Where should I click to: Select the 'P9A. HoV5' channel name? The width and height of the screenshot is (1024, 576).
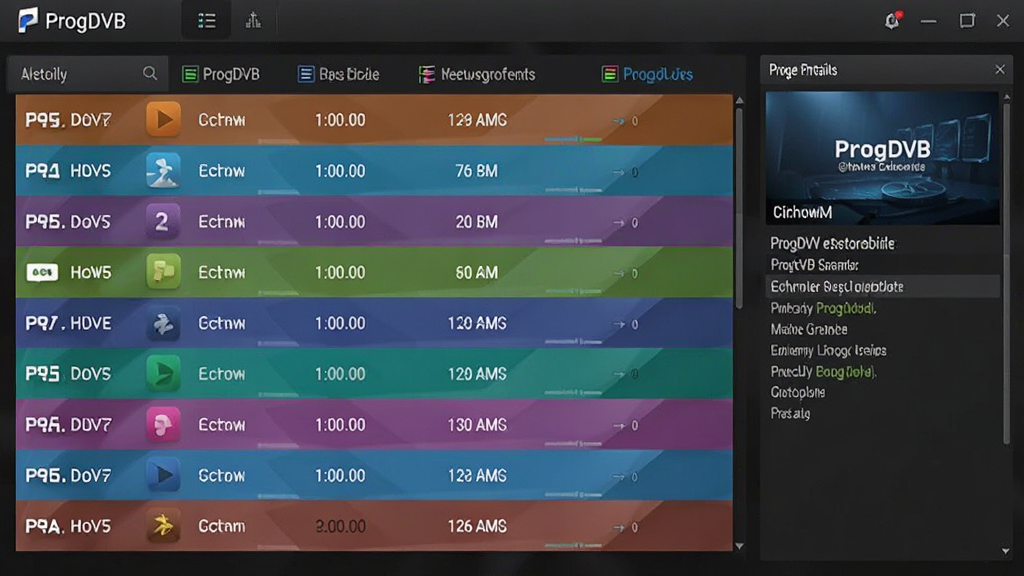68,526
